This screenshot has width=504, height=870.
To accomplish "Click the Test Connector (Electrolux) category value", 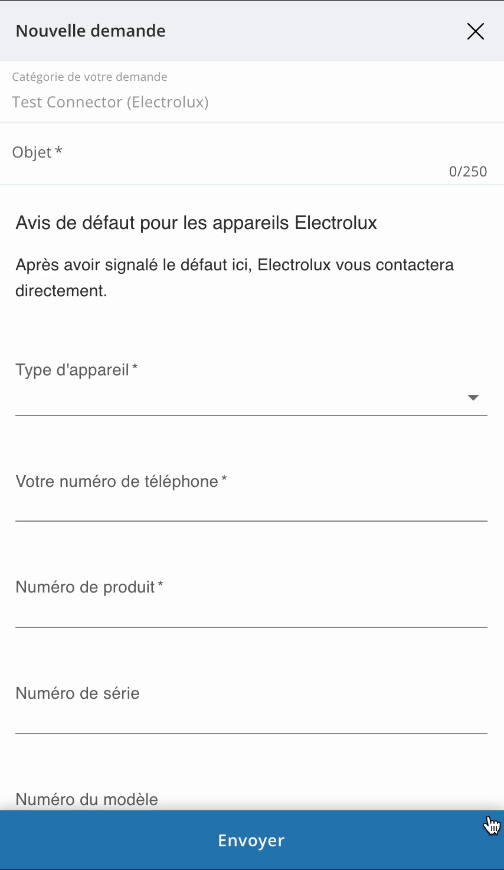I will [x=110, y=102].
